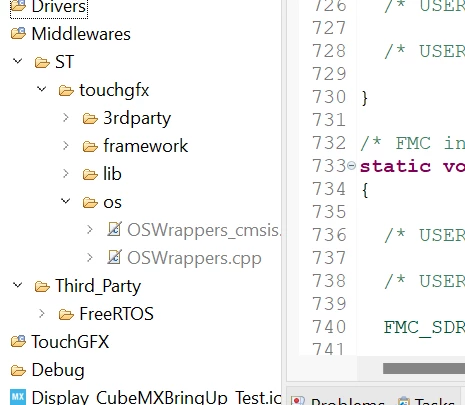Screen dimensions: 465x405
Task: Expand the framework folder
Action: coord(66,145)
